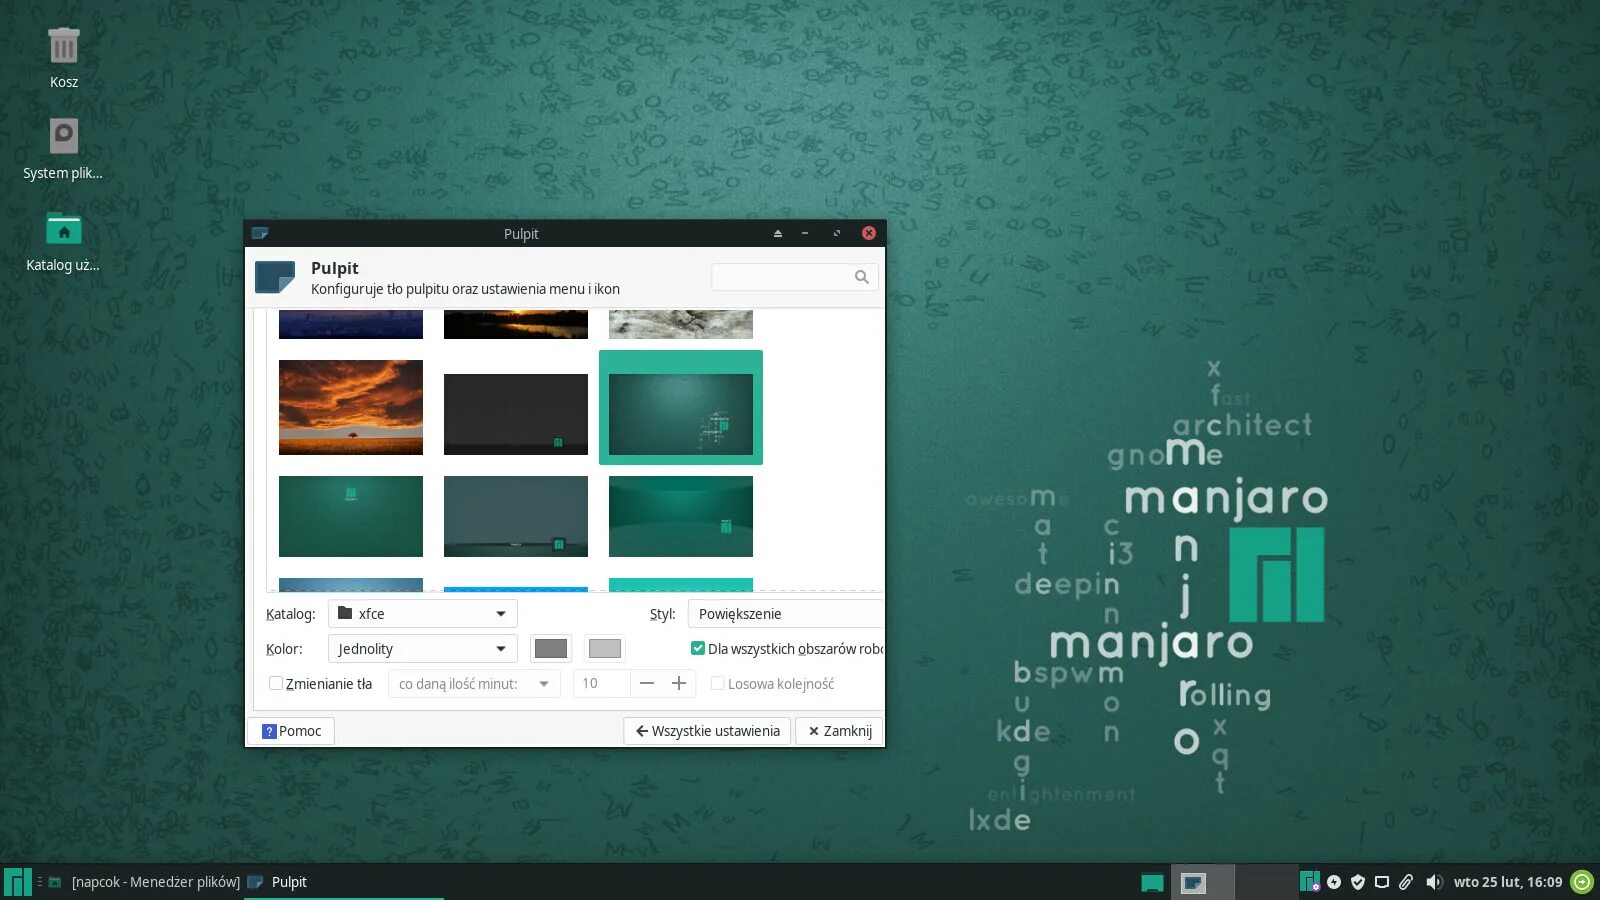Pick the first dark gray color swatch
This screenshot has height=900, width=1600.
click(551, 648)
